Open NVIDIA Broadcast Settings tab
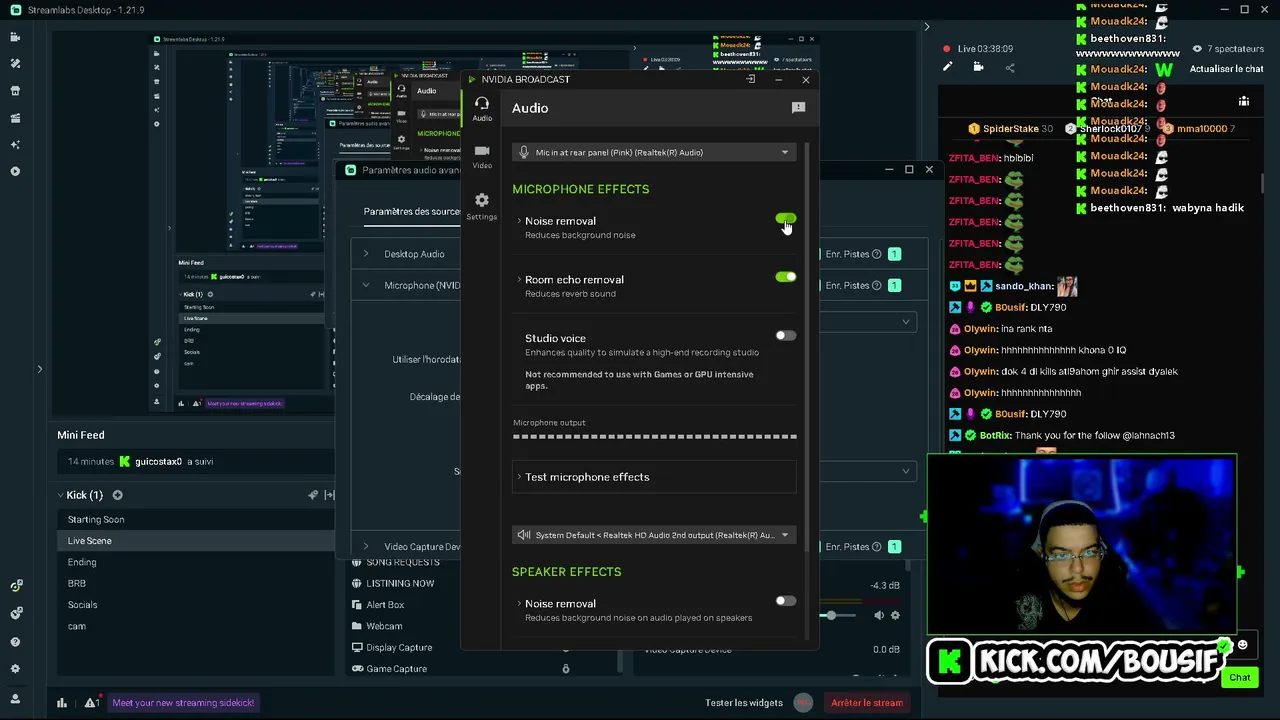 [482, 206]
